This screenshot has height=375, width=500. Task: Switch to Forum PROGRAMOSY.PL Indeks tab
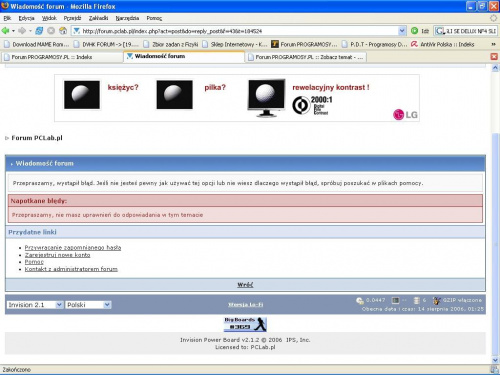point(62,57)
